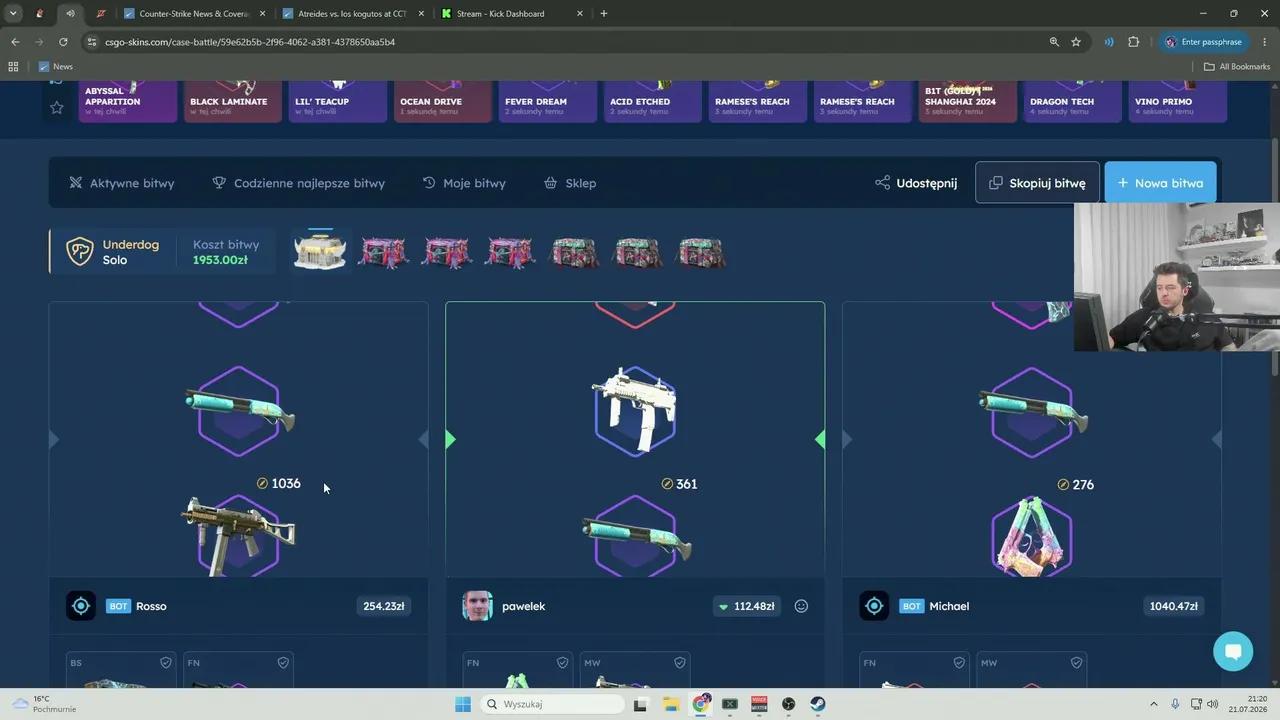Click the Chrome extensions puzzle icon

click(1133, 42)
